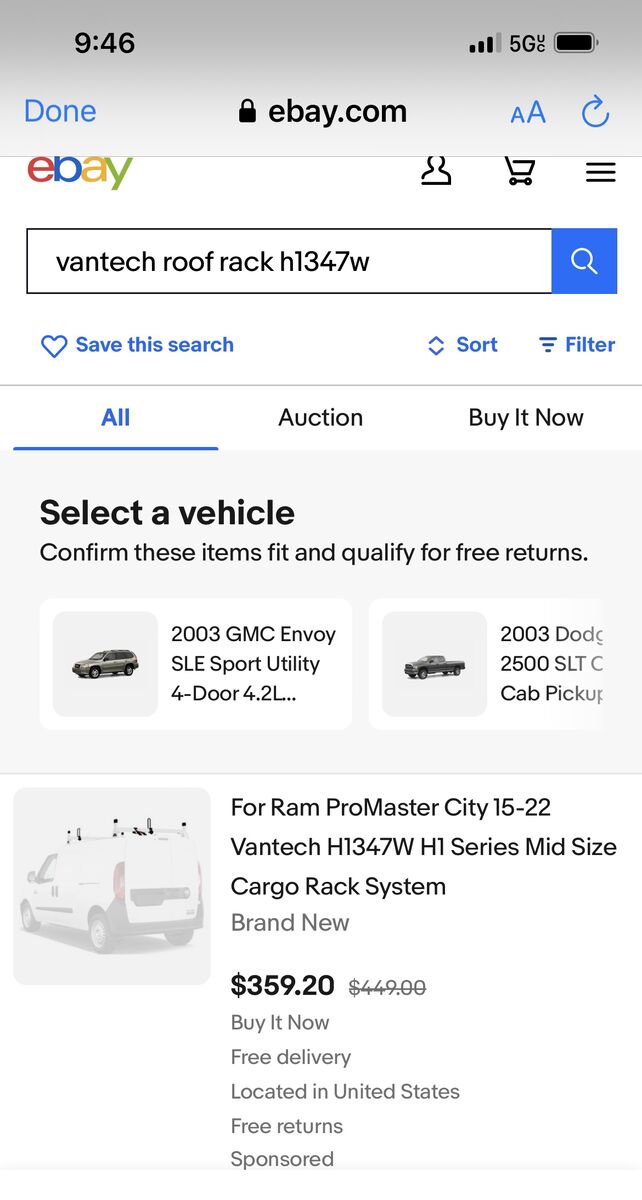642x1200 pixels.
Task: Tap Done to close browser view
Action: [x=60, y=111]
